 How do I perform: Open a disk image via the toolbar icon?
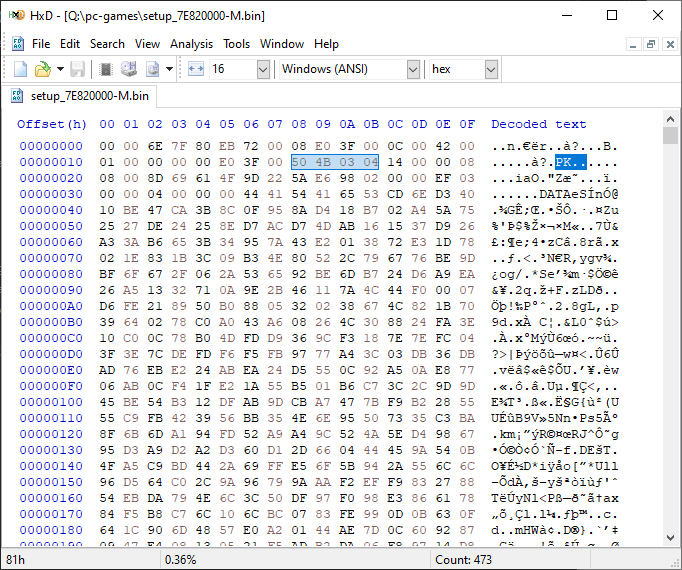pyautogui.click(x=152, y=69)
